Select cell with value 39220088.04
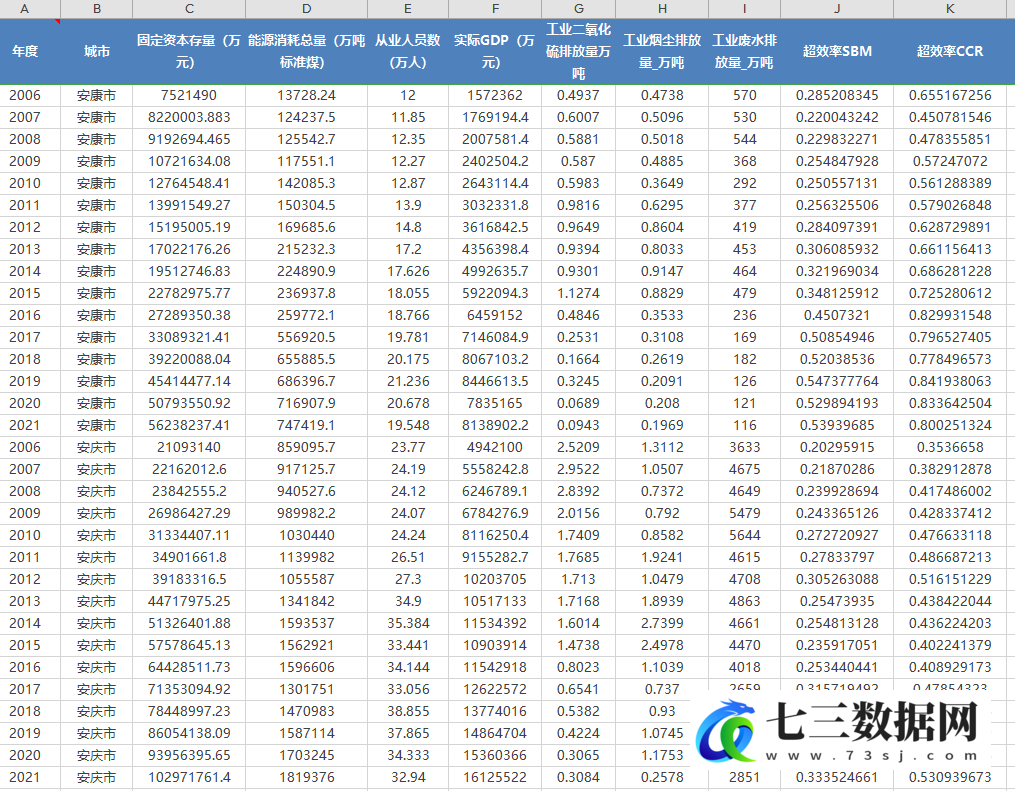The height and width of the screenshot is (791, 1015). (189, 359)
